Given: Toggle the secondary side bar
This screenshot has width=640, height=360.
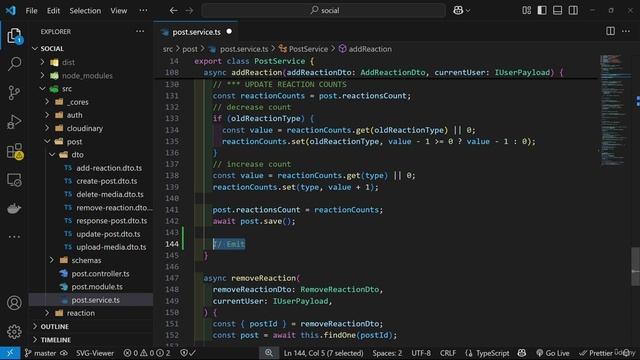Looking at the screenshot, I should [573, 10].
